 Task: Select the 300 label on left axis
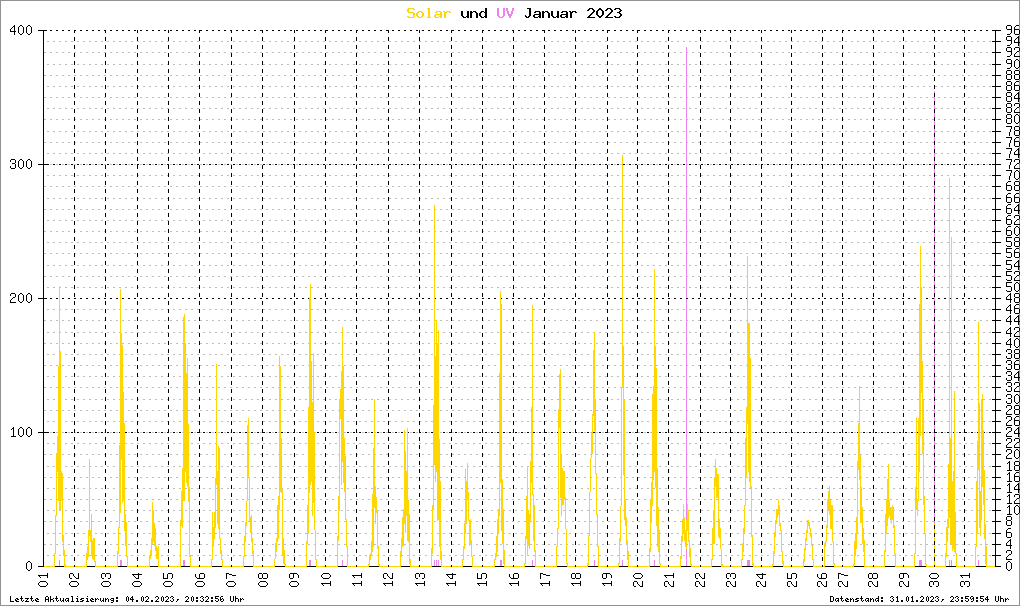point(22,165)
